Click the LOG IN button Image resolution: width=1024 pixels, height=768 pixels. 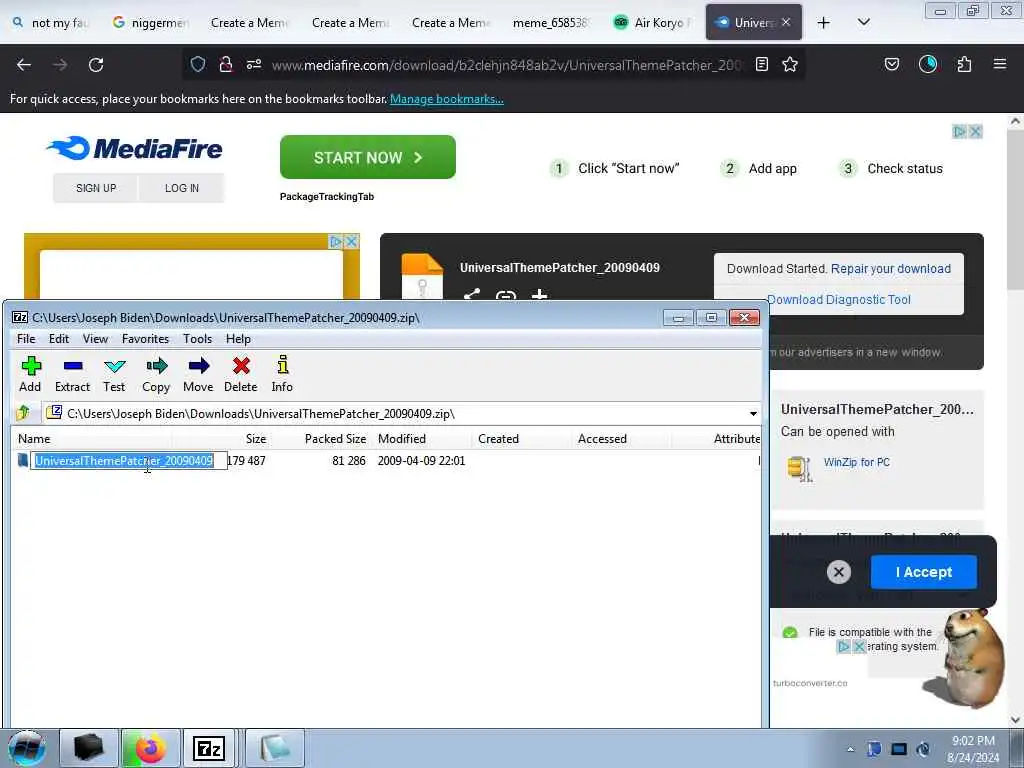point(182,188)
